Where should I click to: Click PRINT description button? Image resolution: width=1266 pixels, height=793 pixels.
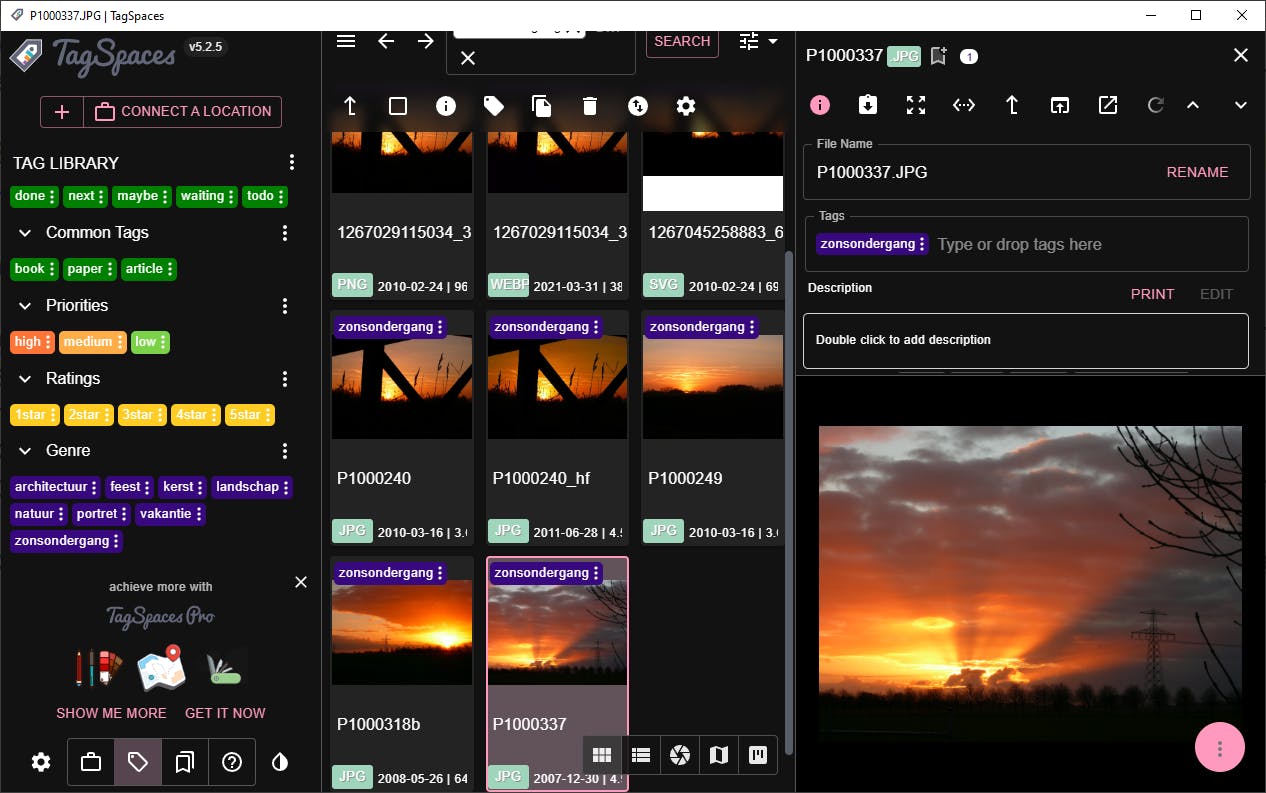coord(1152,294)
